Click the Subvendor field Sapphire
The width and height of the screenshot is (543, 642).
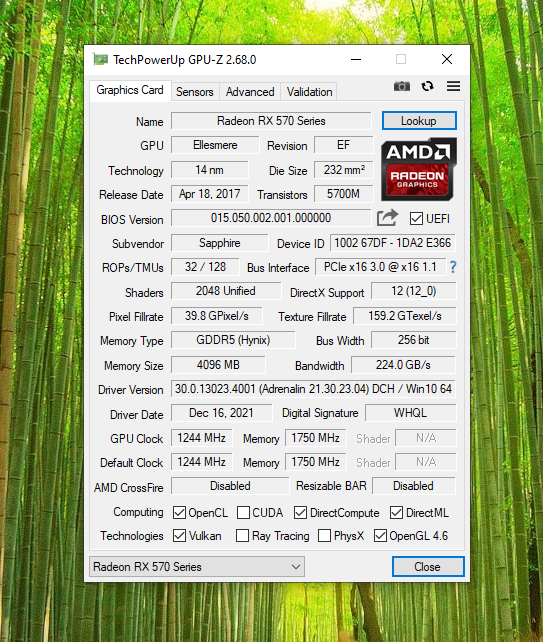point(219,243)
